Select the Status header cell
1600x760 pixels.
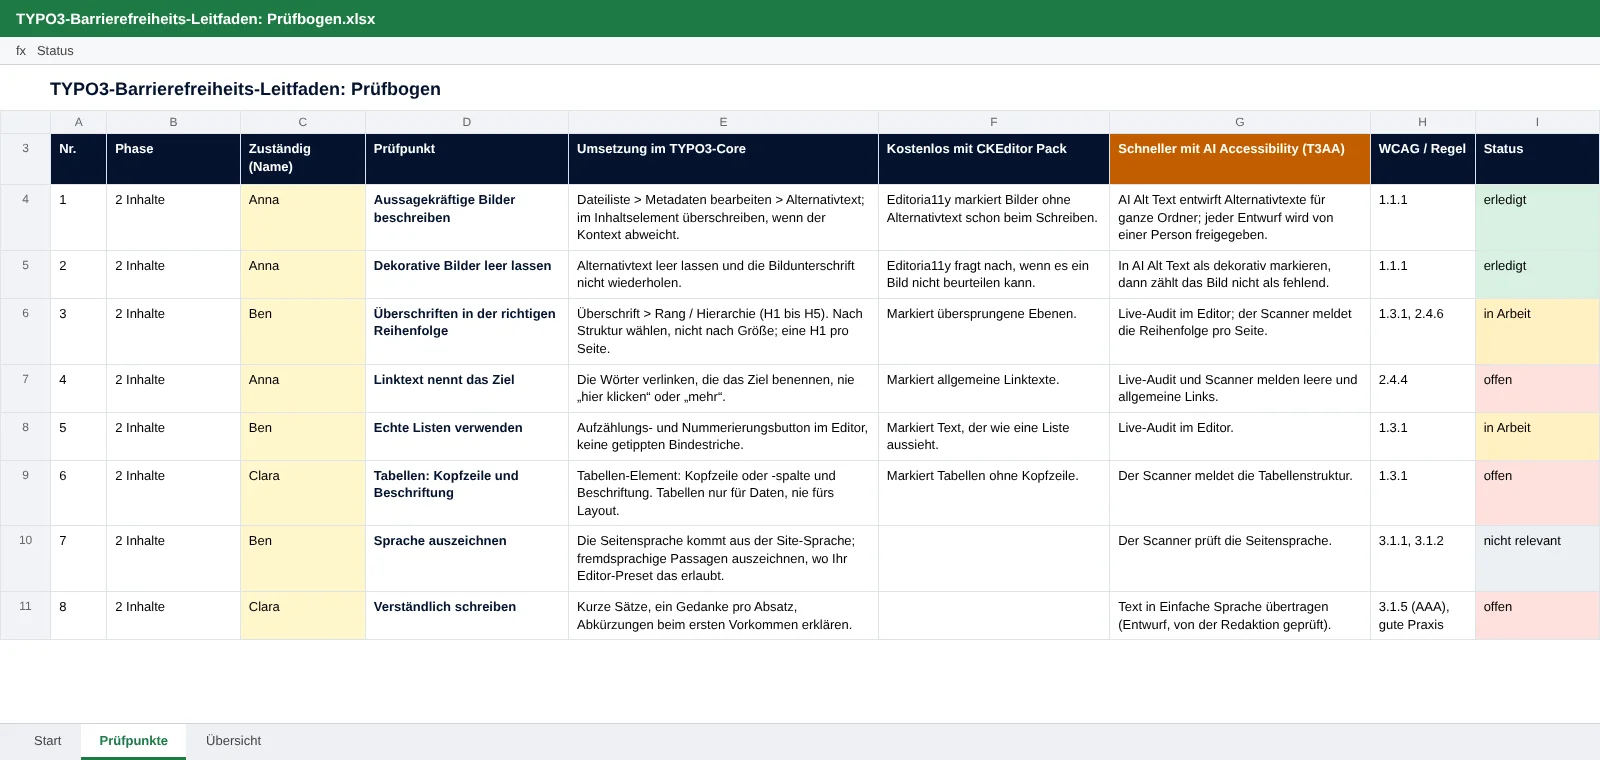pyautogui.click(x=1537, y=159)
